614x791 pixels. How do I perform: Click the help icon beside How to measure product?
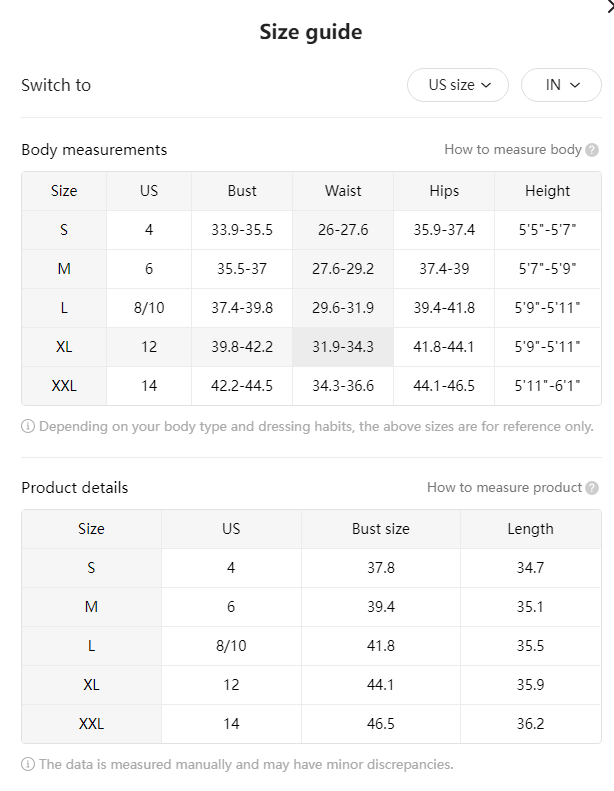pos(592,488)
